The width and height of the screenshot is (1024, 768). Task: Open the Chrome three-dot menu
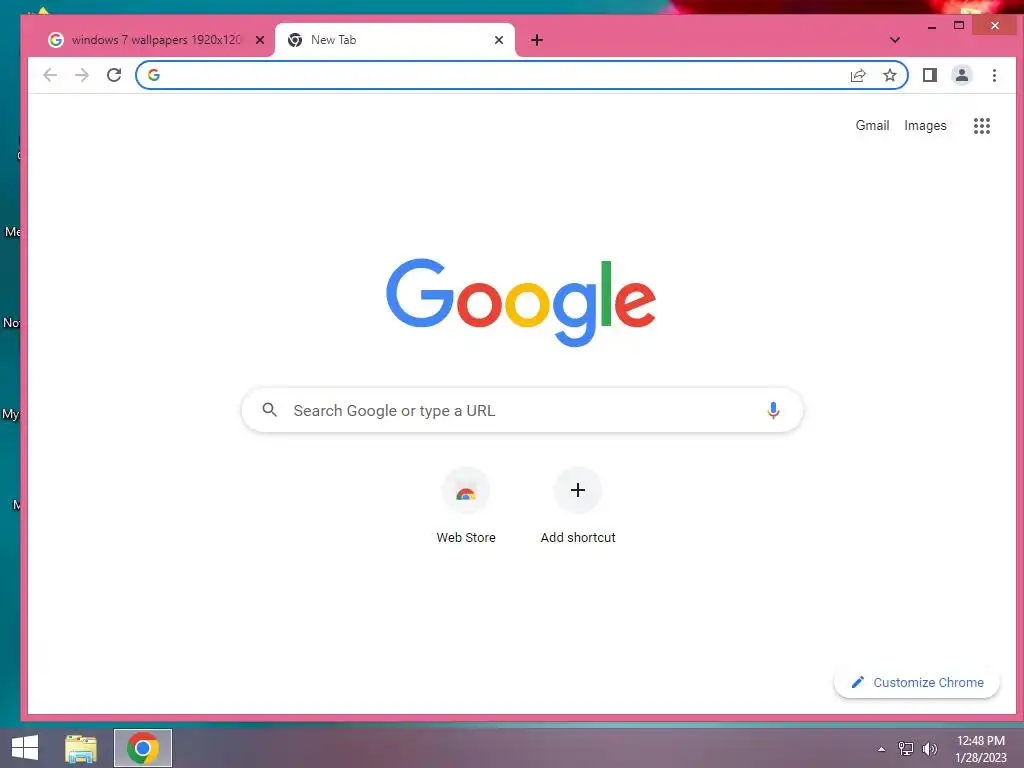994,75
